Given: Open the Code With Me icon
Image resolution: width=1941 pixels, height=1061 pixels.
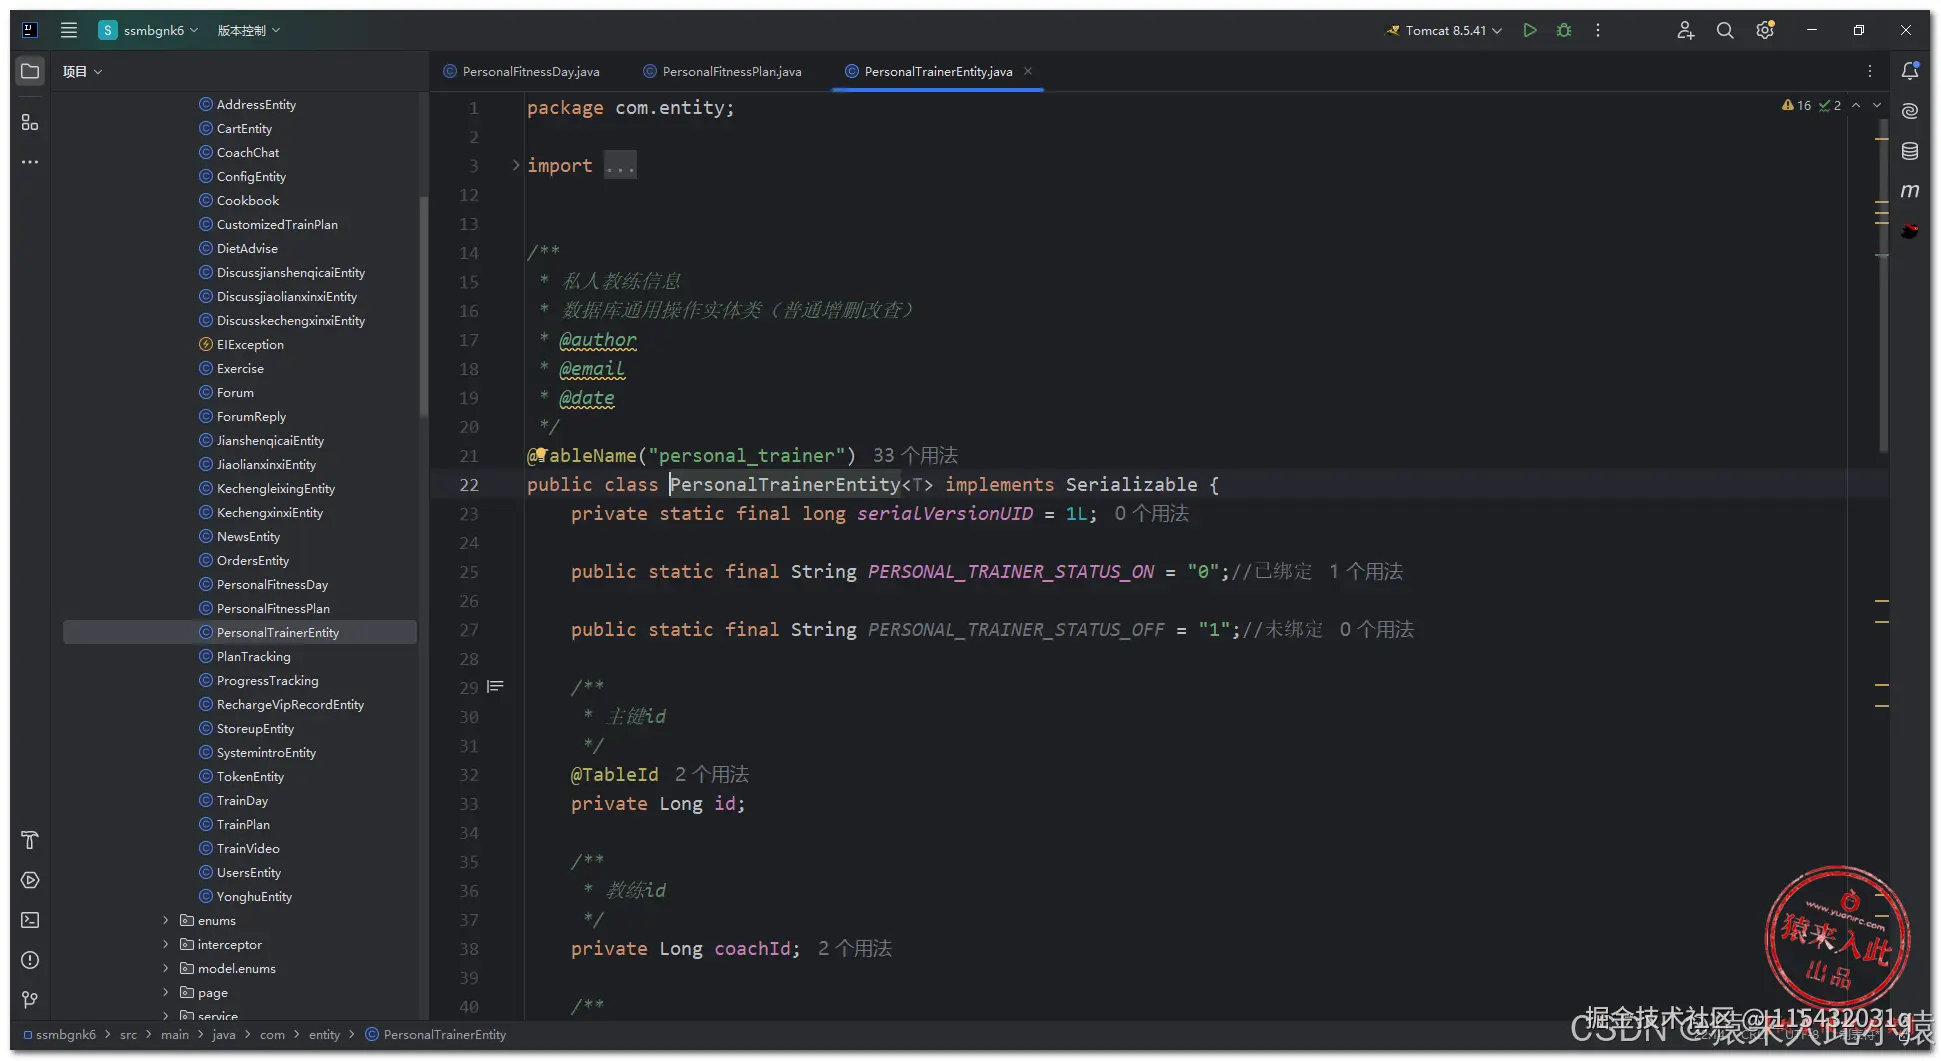Looking at the screenshot, I should coord(1686,30).
